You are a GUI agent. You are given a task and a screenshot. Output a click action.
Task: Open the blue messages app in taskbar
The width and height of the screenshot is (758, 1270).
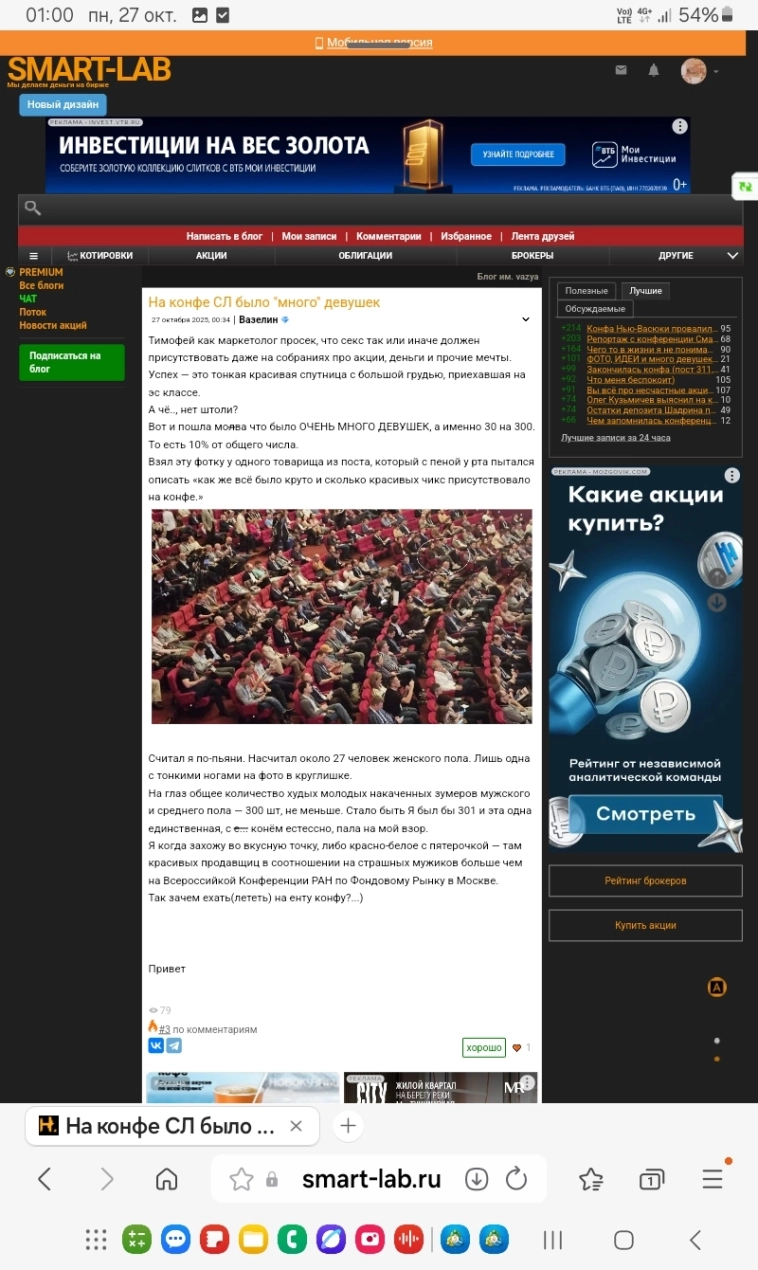[176, 1240]
